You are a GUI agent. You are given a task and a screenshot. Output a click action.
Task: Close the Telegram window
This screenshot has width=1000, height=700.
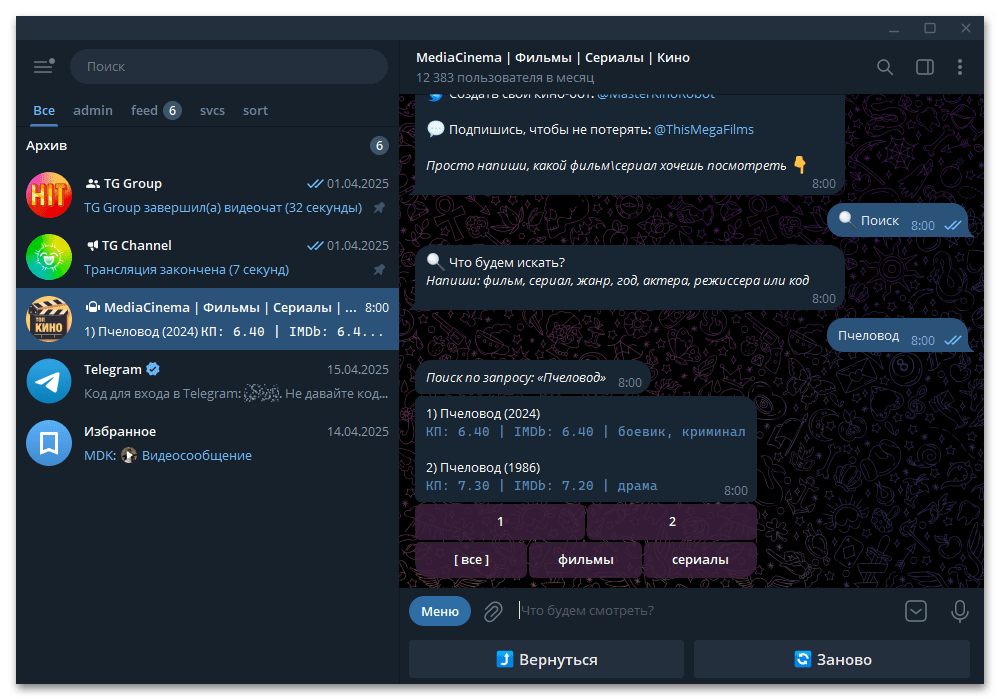966,29
